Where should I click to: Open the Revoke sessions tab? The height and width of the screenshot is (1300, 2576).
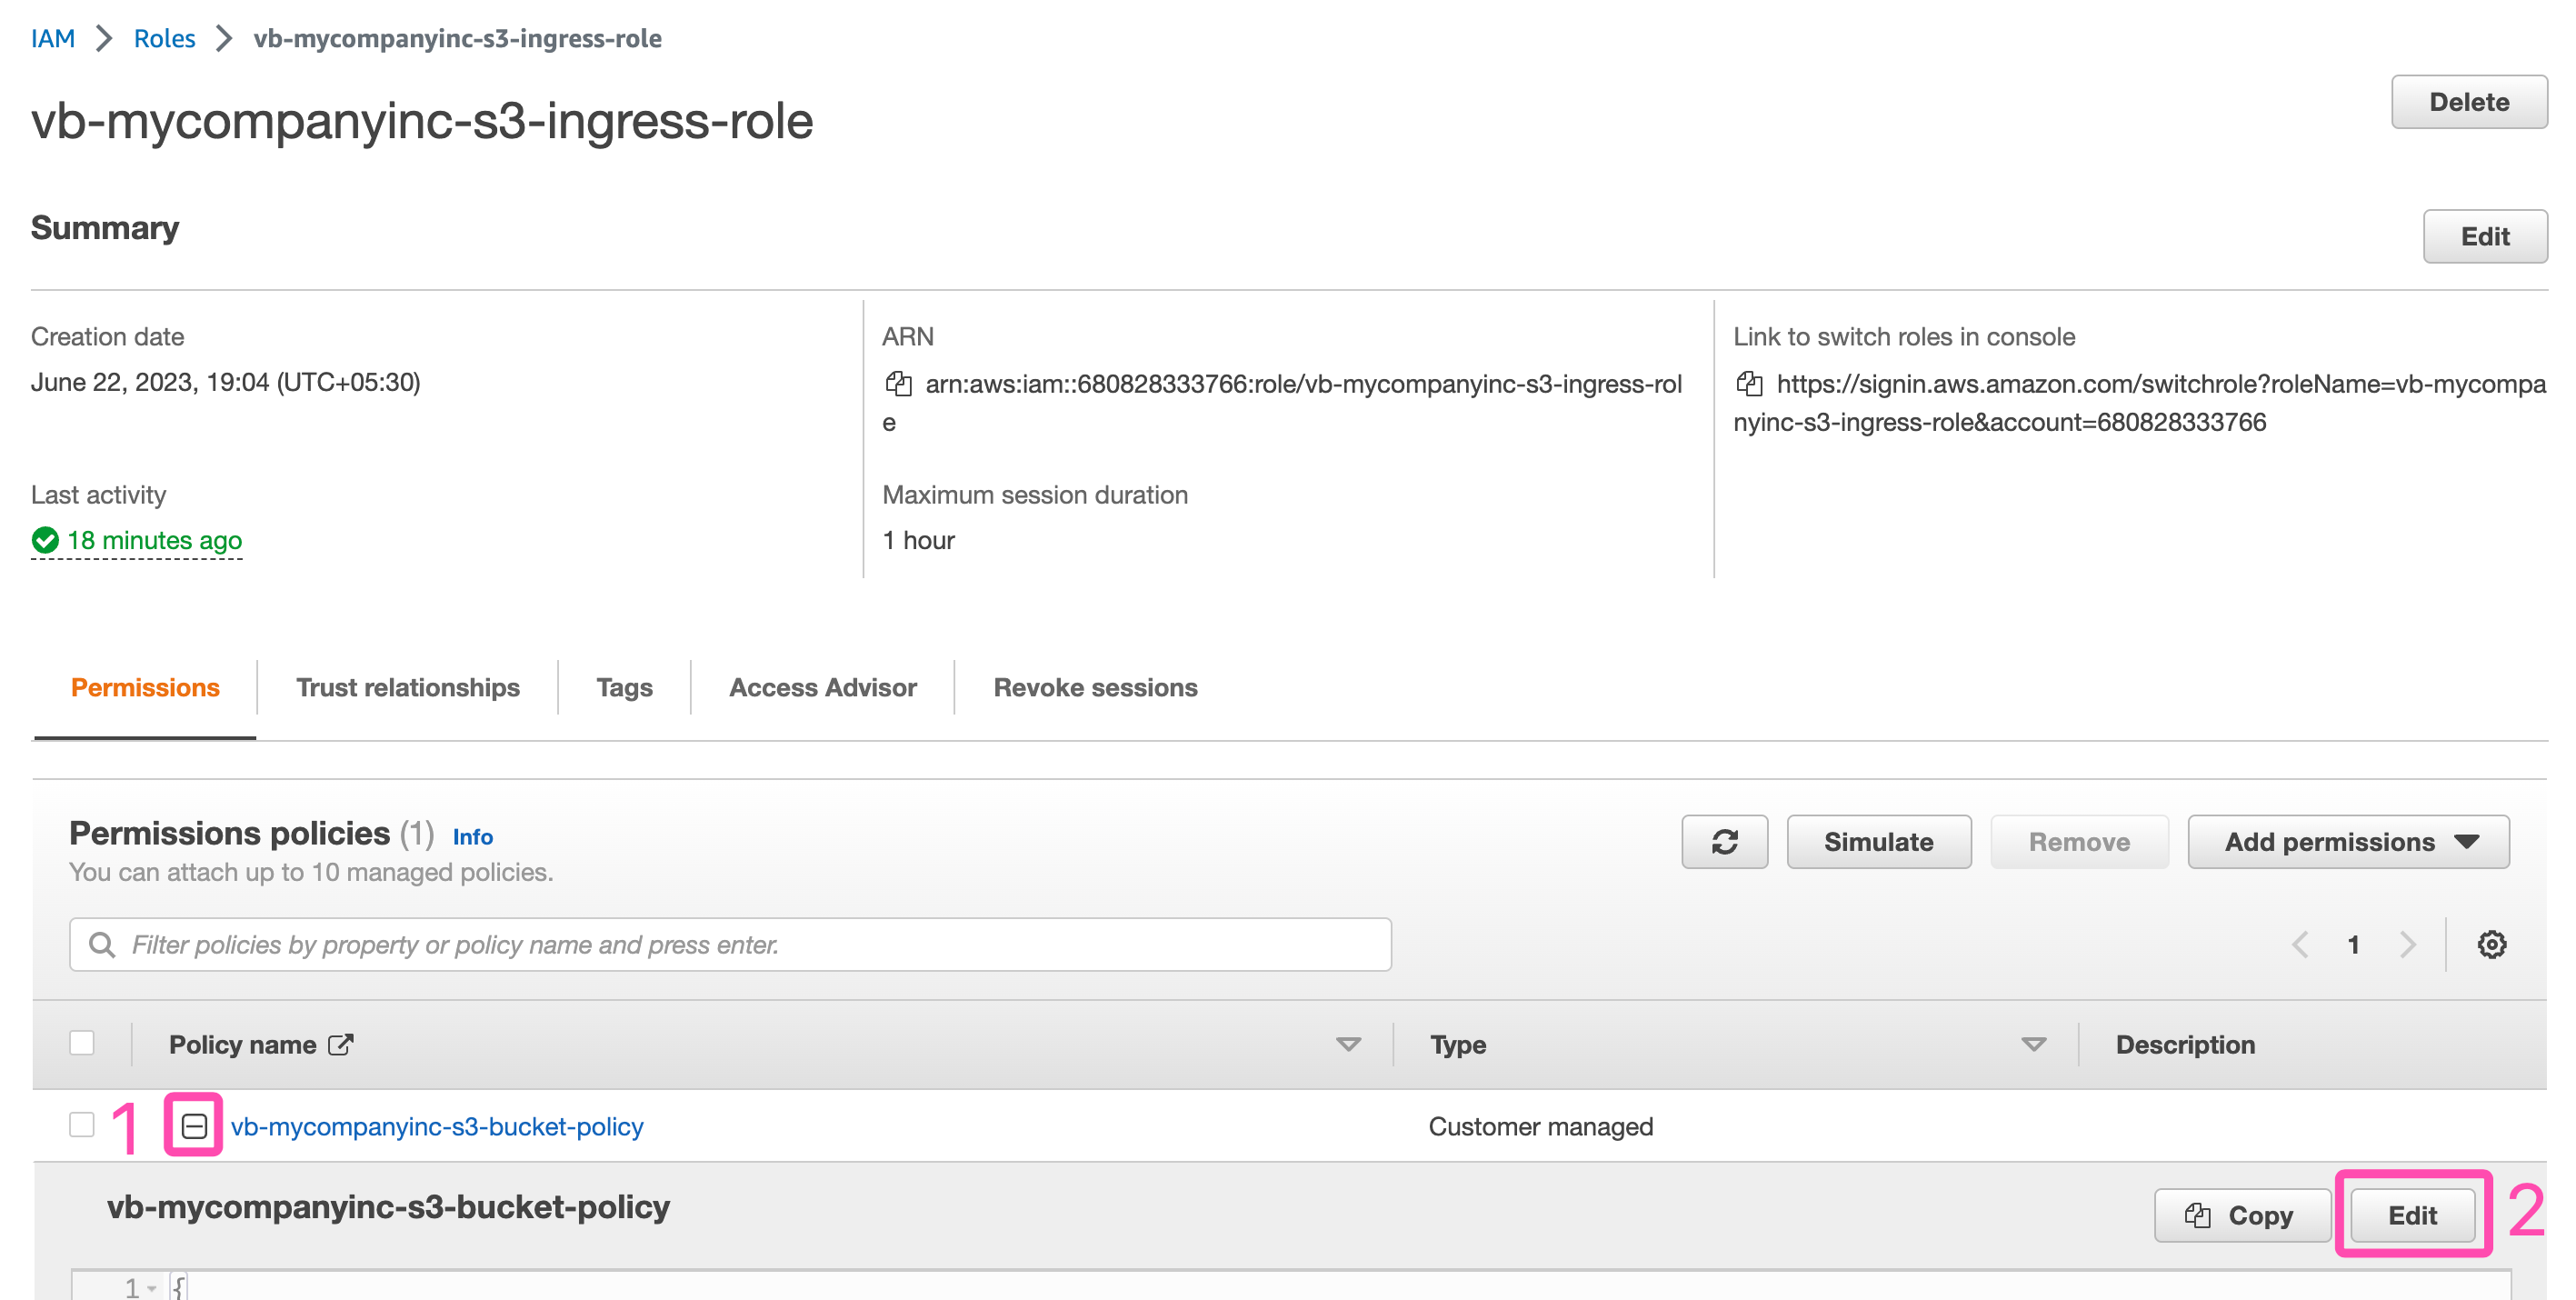click(x=1095, y=687)
